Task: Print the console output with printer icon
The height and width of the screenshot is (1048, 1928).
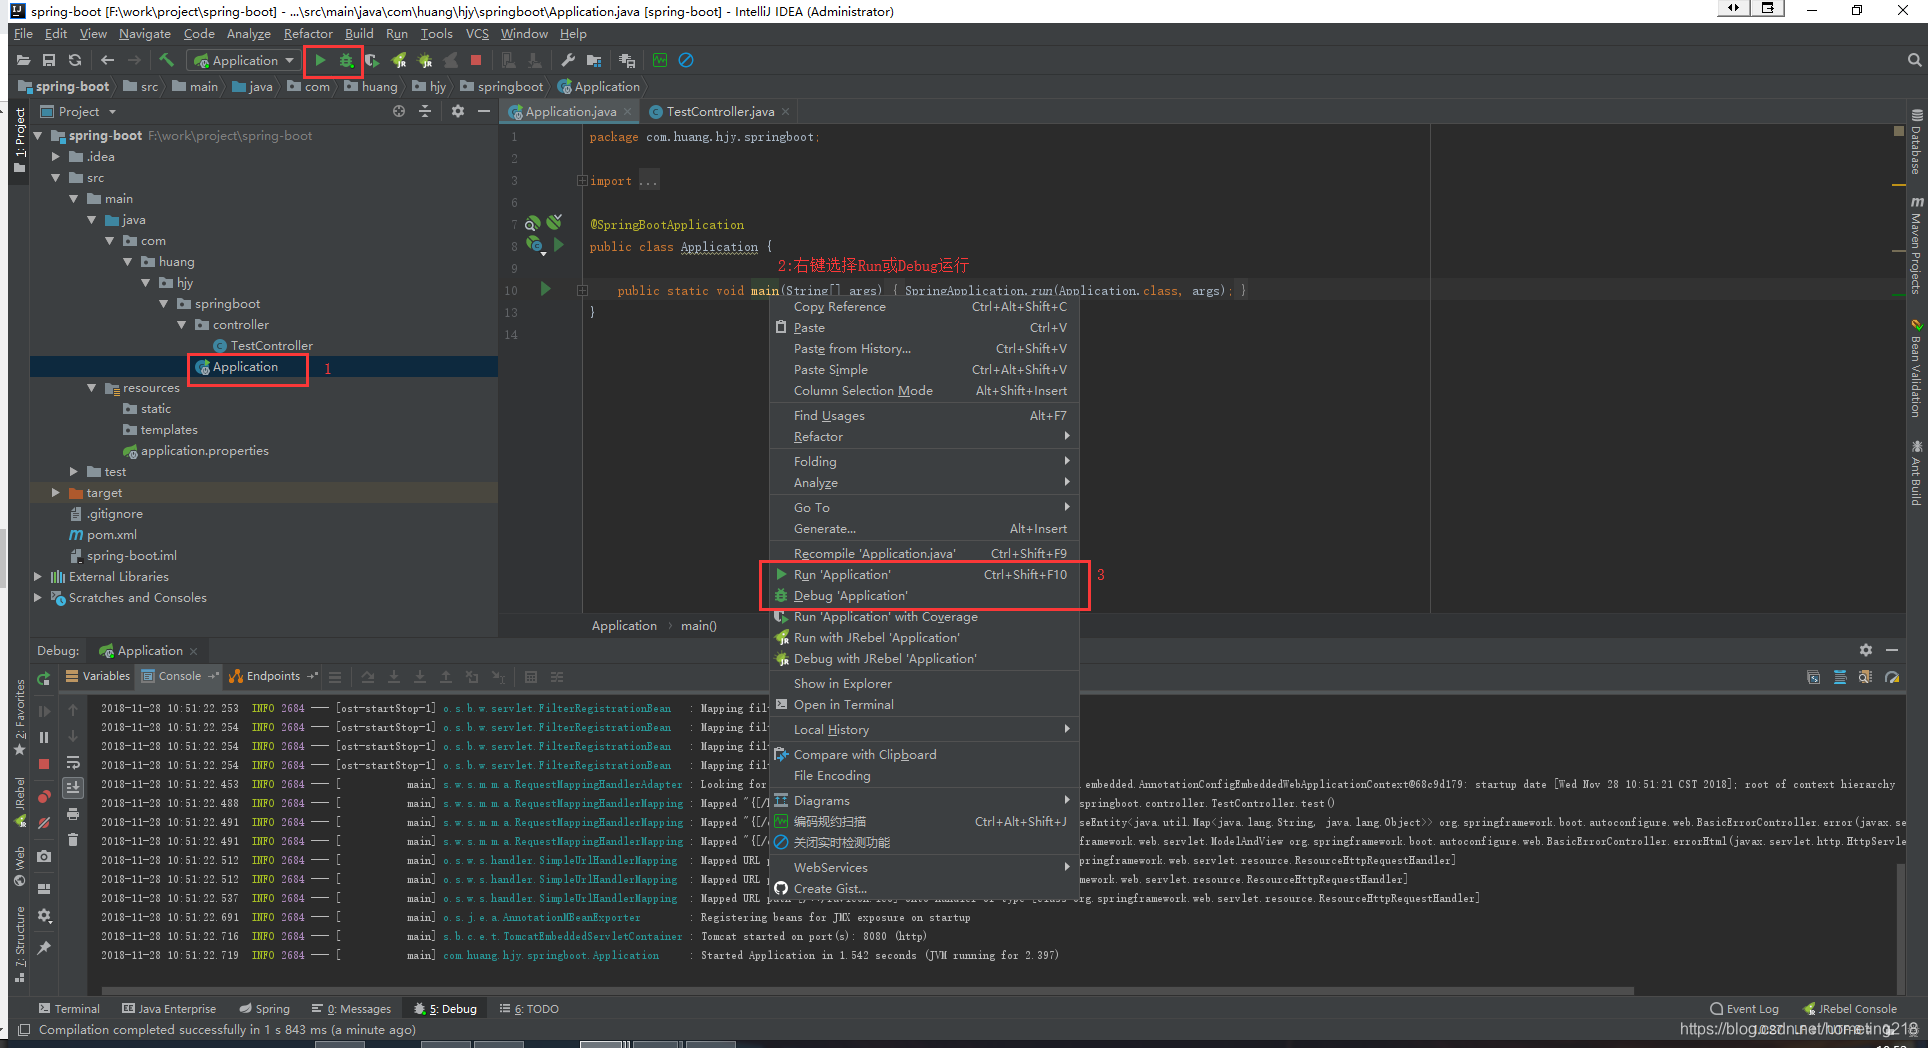Action: click(x=73, y=814)
